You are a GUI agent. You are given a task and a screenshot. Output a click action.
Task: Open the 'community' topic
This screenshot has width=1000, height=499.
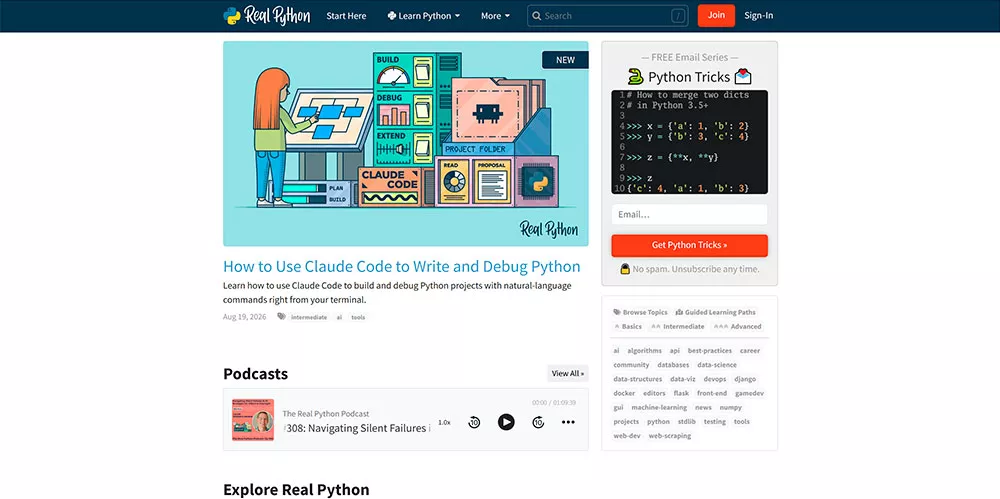click(x=631, y=365)
